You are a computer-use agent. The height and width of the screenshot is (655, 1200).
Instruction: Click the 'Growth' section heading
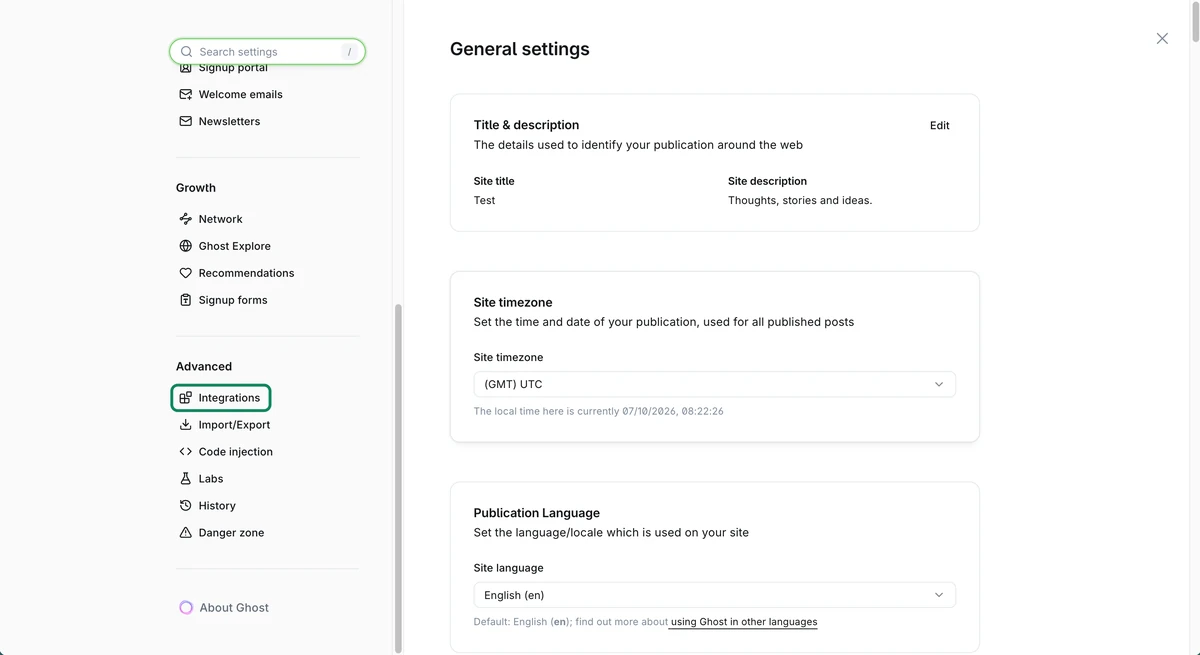(196, 188)
